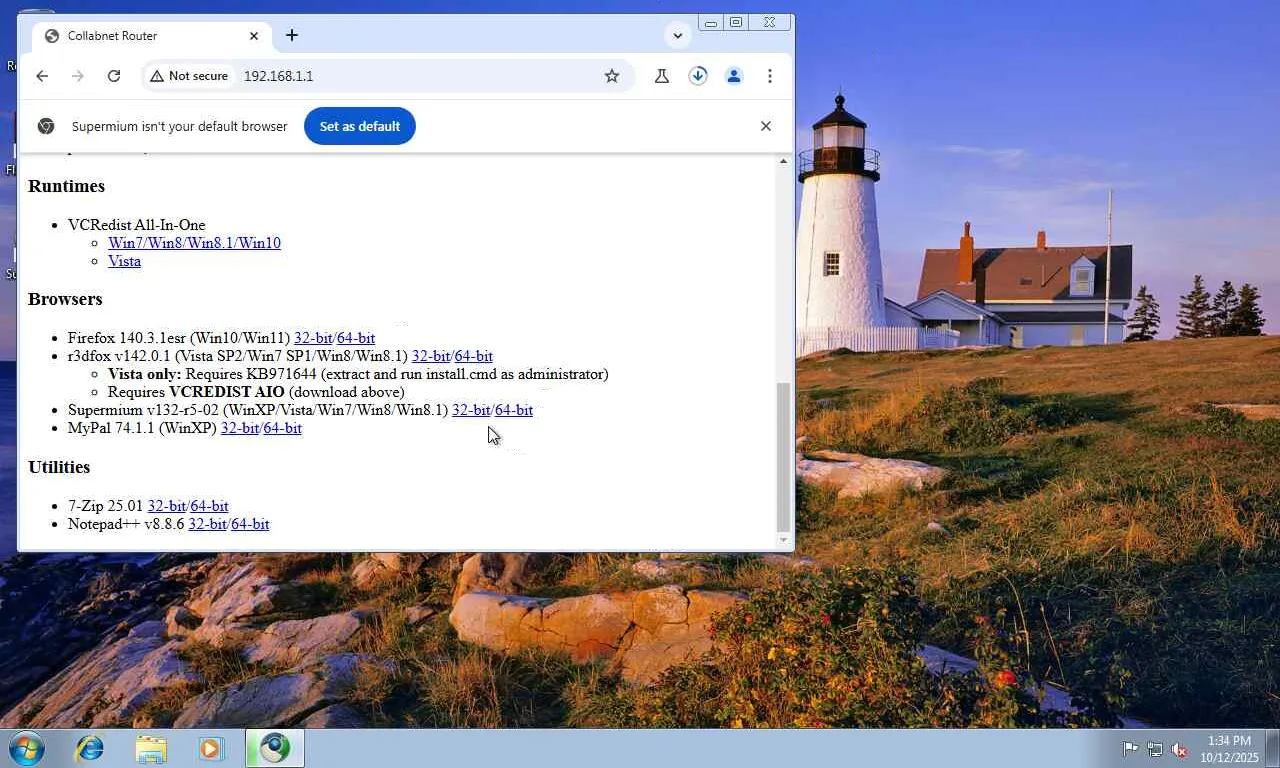Open the Win7/Win8/Win8.1/Win10 VCRedist link
The image size is (1280, 768).
tap(194, 243)
